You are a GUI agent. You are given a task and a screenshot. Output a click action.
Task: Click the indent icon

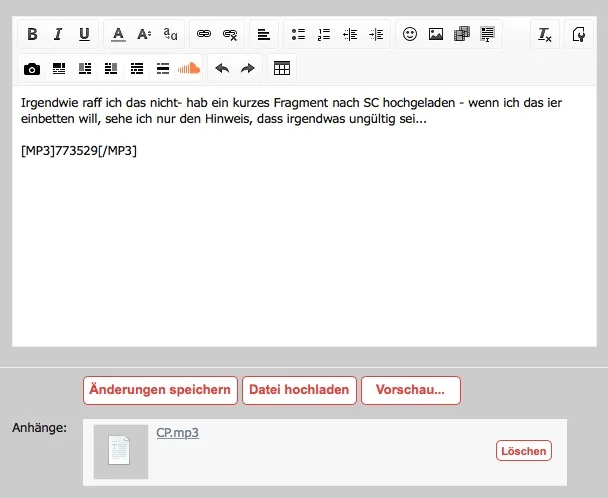click(376, 35)
